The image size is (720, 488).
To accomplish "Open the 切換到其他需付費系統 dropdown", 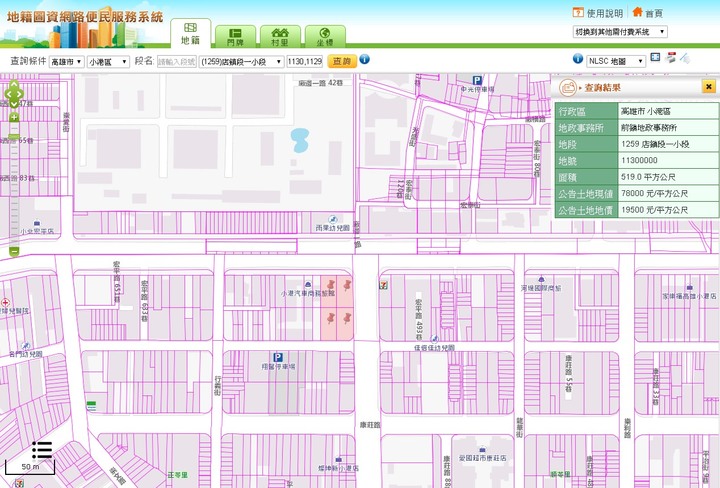I will tap(620, 32).
